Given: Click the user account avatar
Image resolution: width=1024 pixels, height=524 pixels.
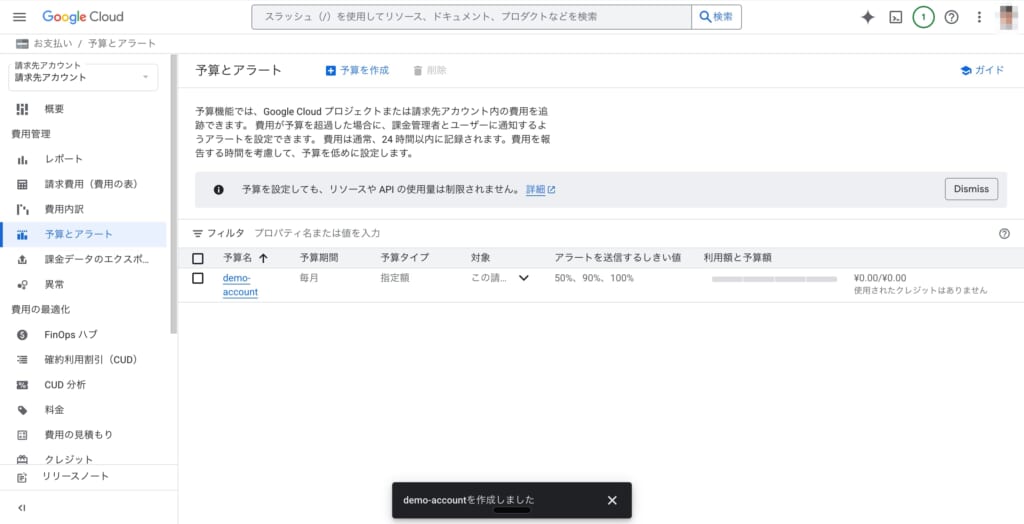Looking at the screenshot, I should pyautogui.click(x=1009, y=17).
